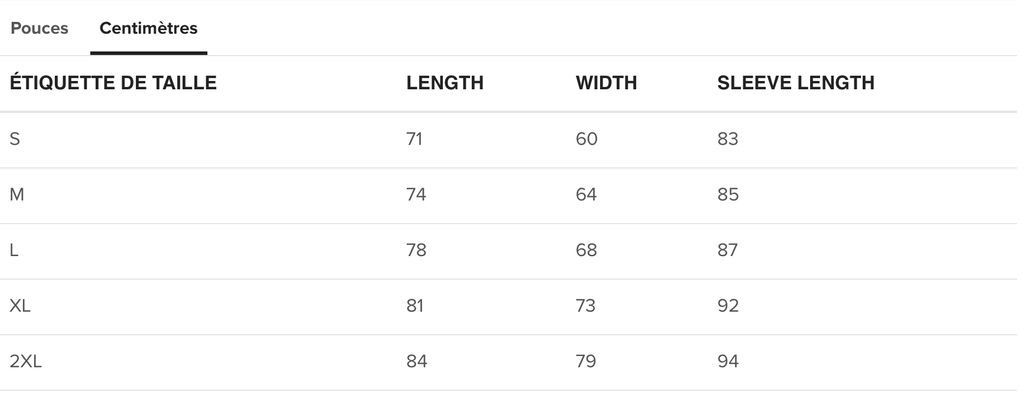Viewport: 1024px width, 414px height.
Task: Click length value 81 for size XL
Action: [x=415, y=305]
